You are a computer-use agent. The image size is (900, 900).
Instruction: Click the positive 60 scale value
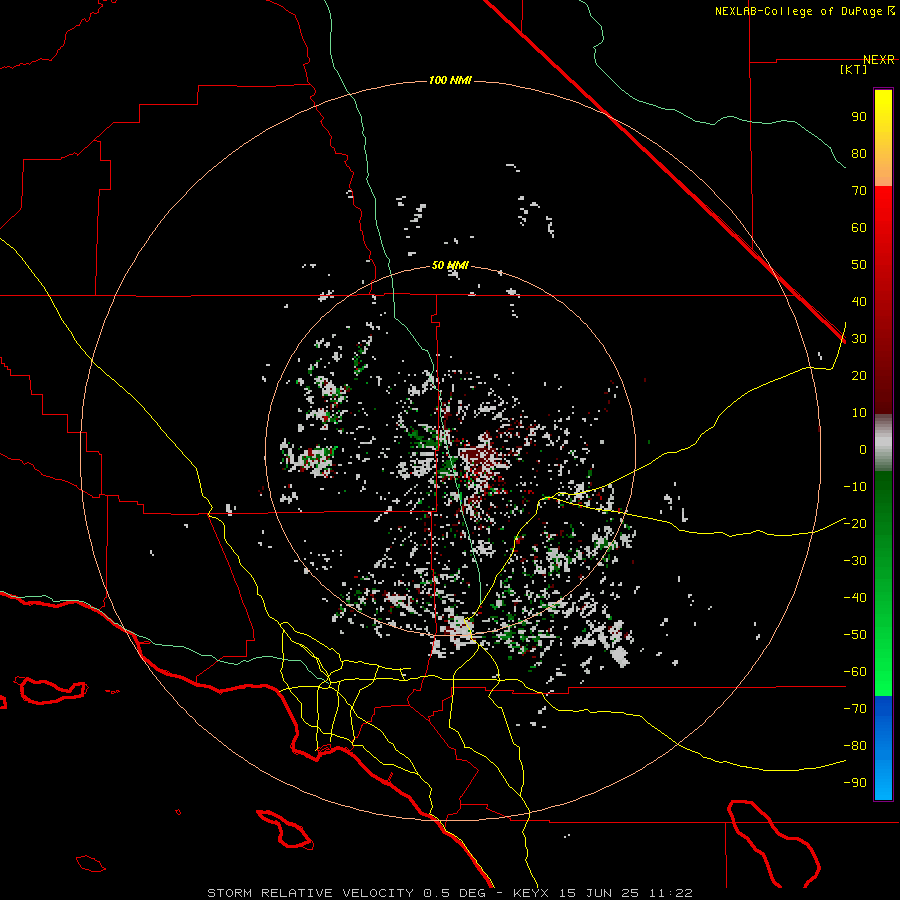coord(859,228)
